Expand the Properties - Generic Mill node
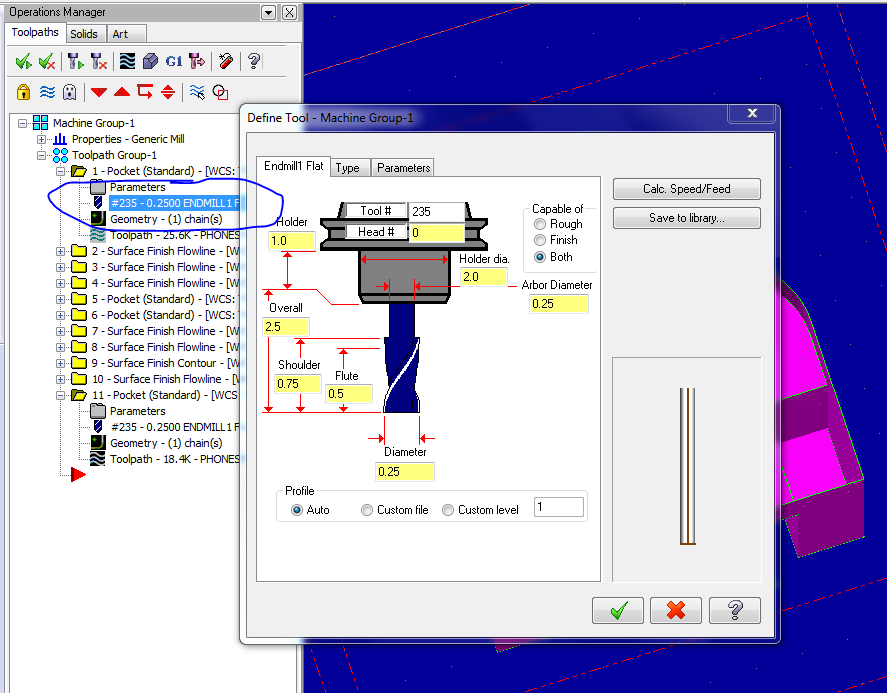This screenshot has height=693, width=887. point(42,139)
